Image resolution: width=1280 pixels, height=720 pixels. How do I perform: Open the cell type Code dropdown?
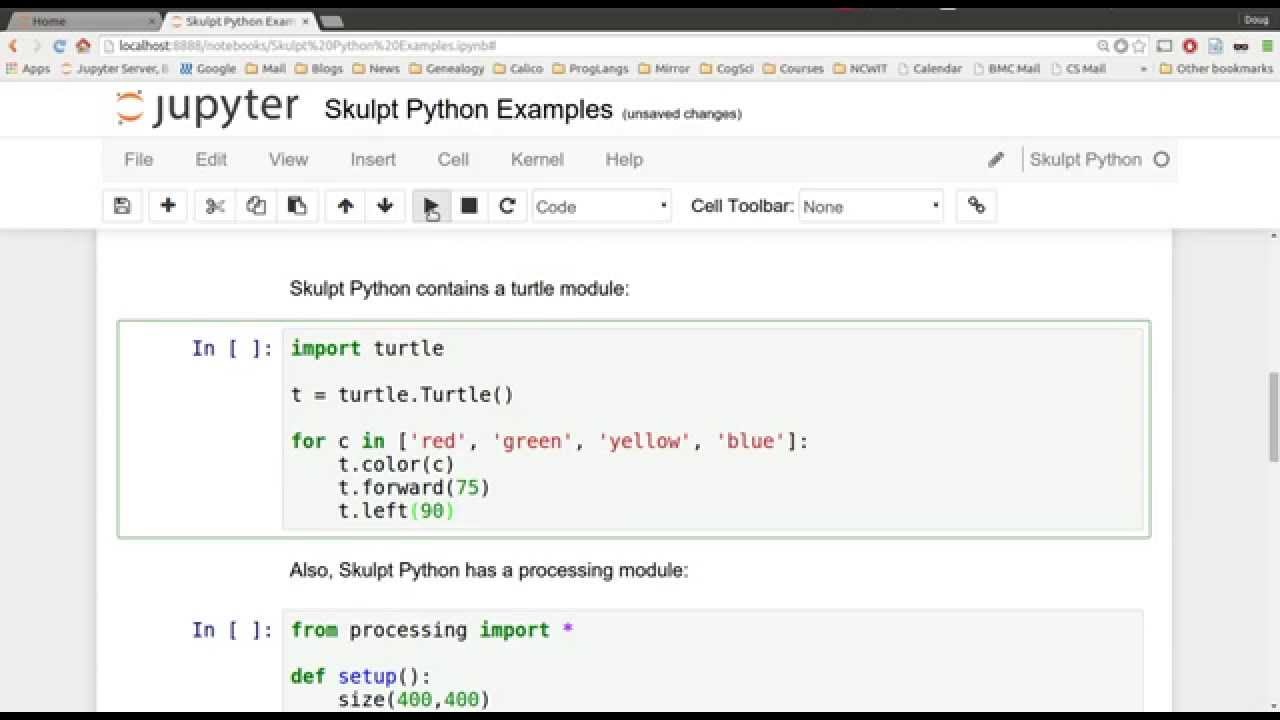(x=602, y=206)
